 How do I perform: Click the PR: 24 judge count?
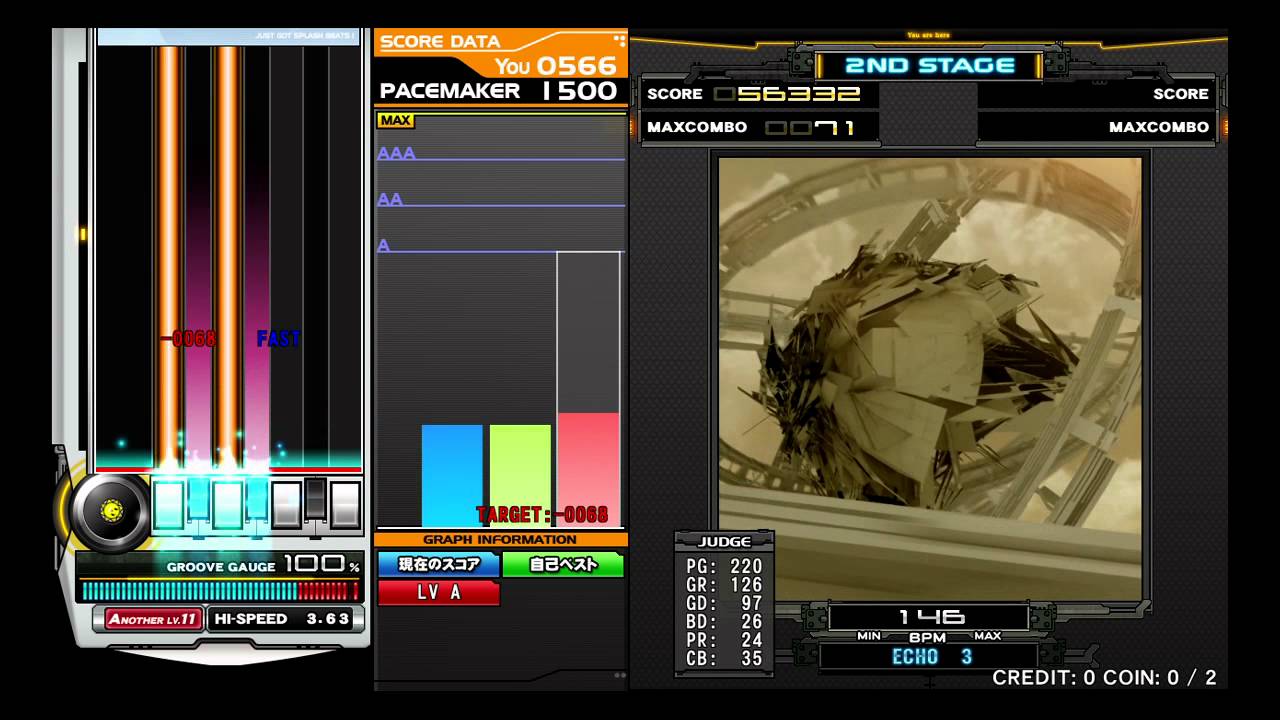point(724,640)
